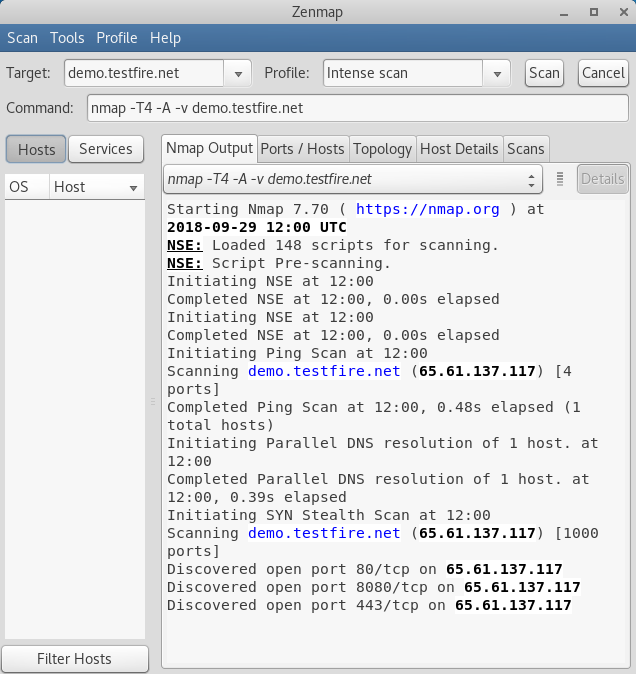Open the Help menu
The width and height of the screenshot is (636, 674).
point(165,38)
